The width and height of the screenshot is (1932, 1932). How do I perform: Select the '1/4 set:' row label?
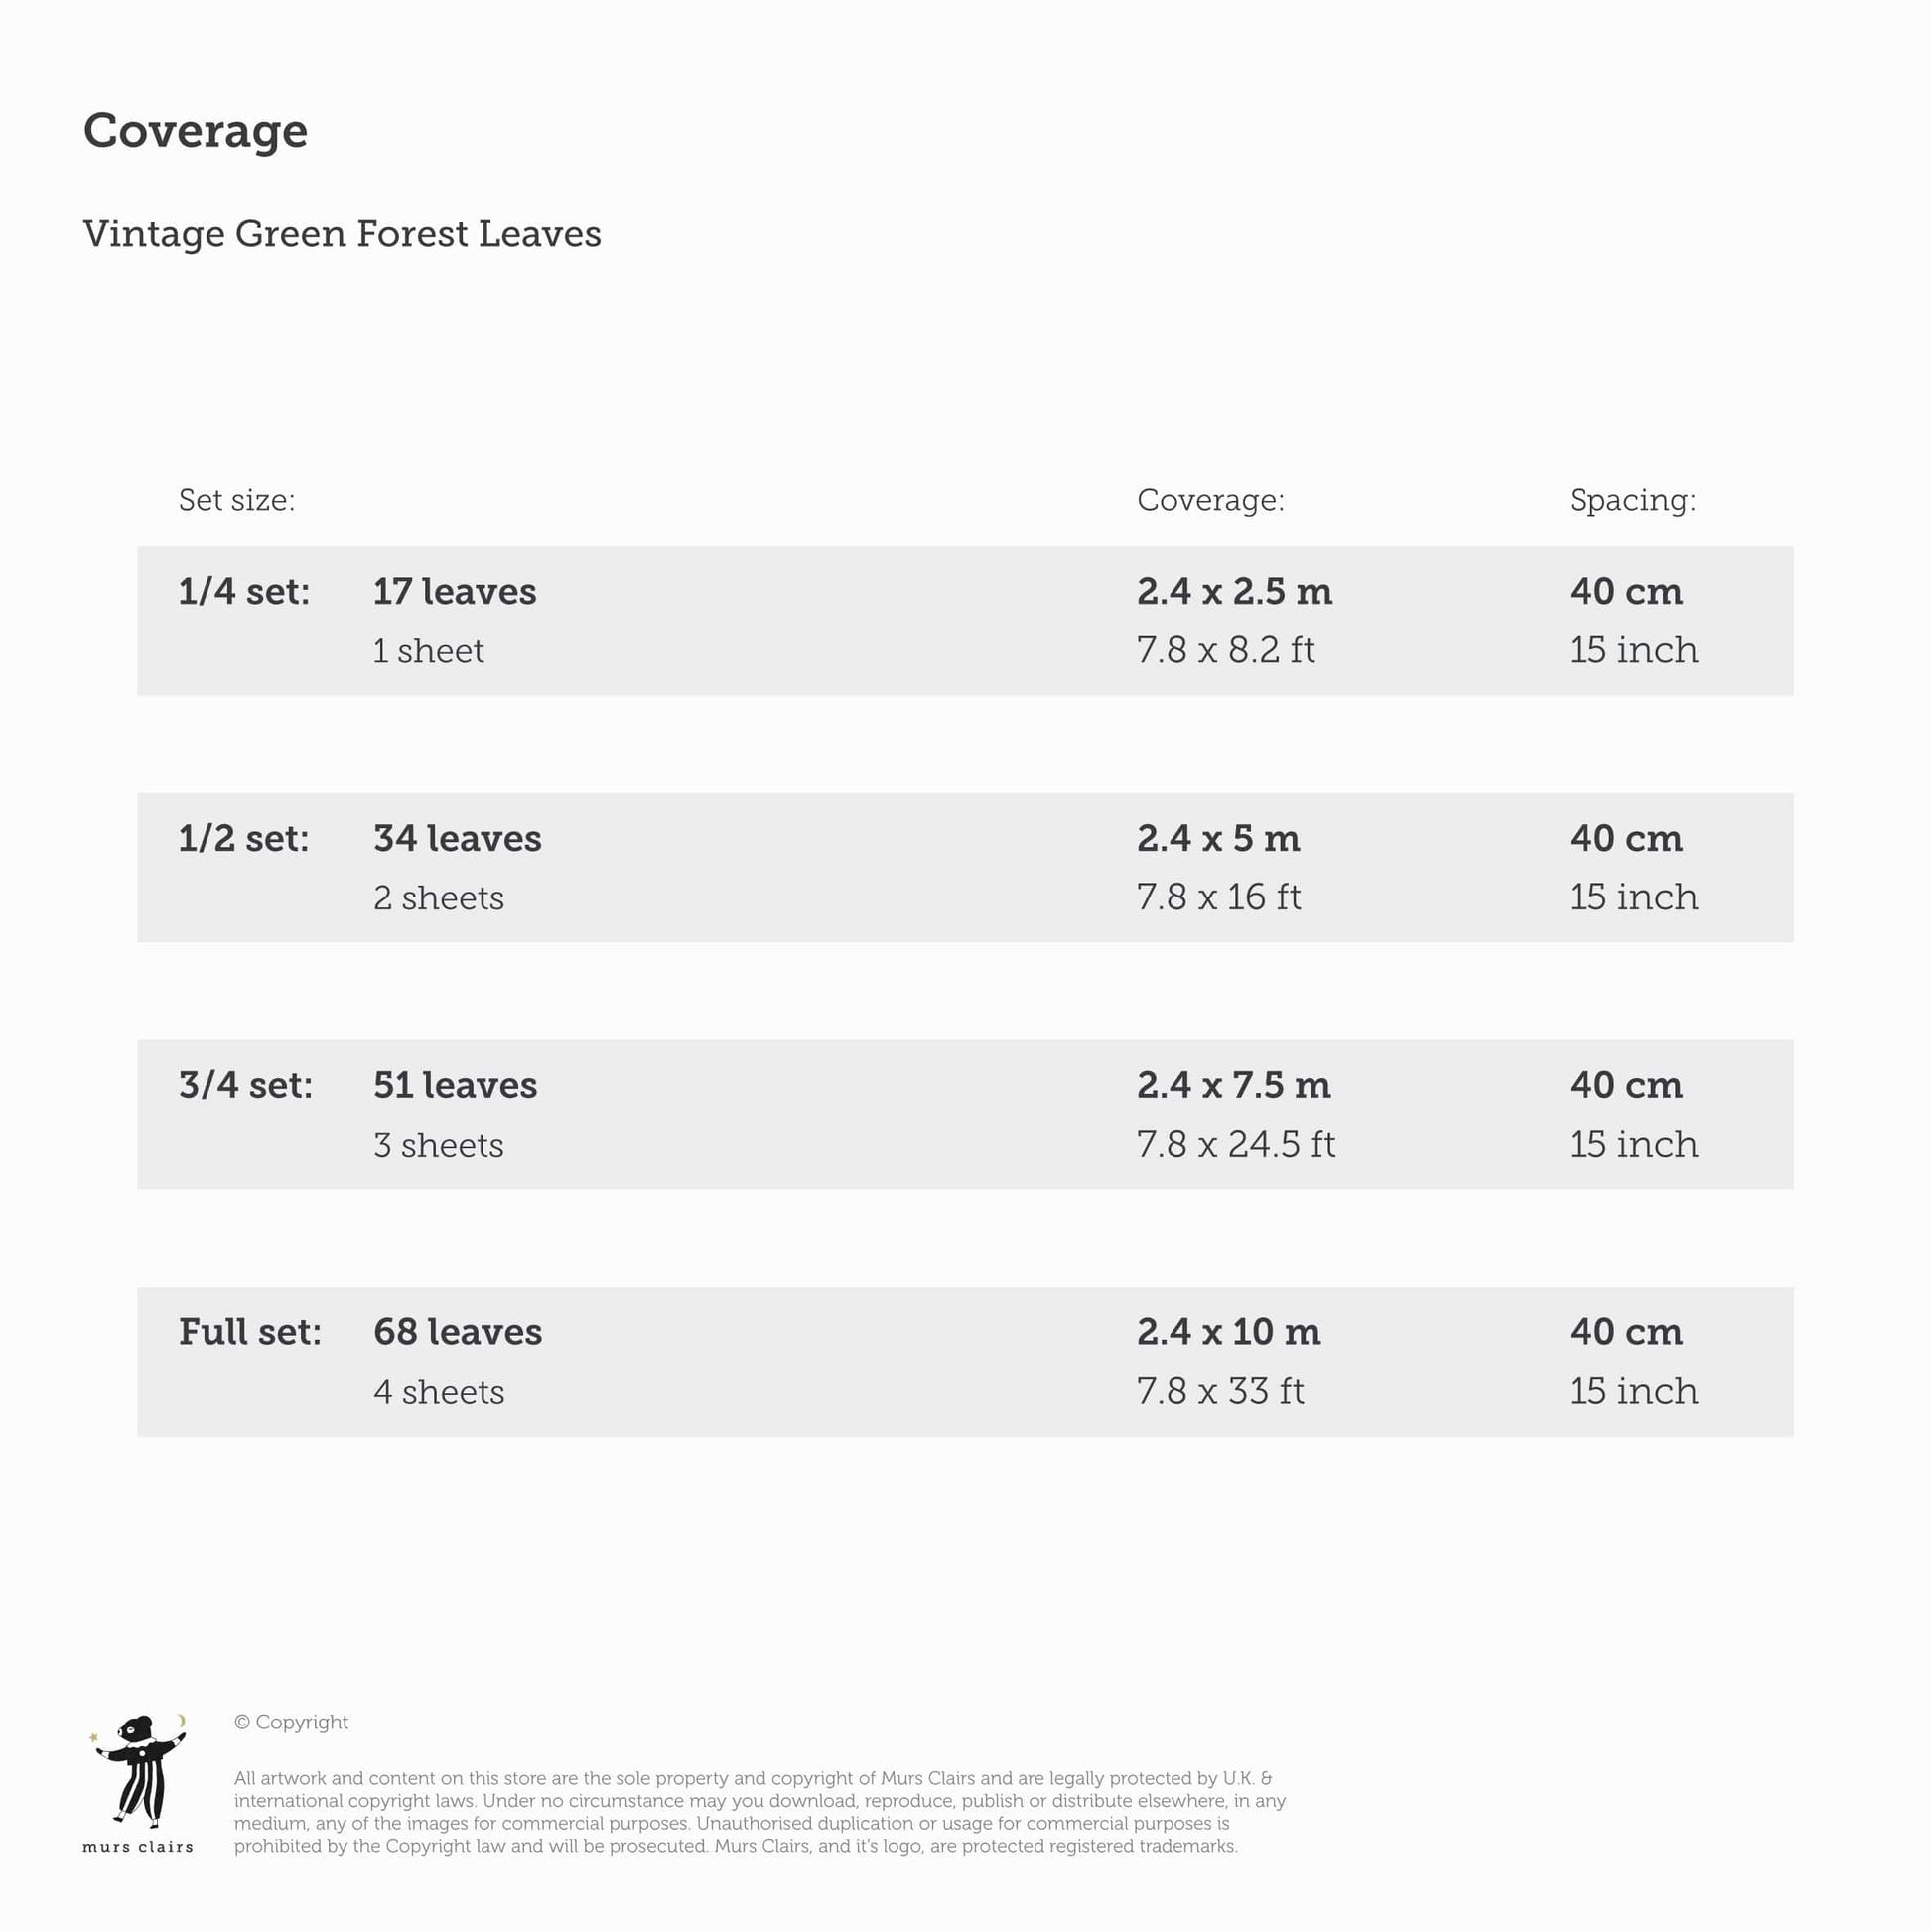[244, 591]
